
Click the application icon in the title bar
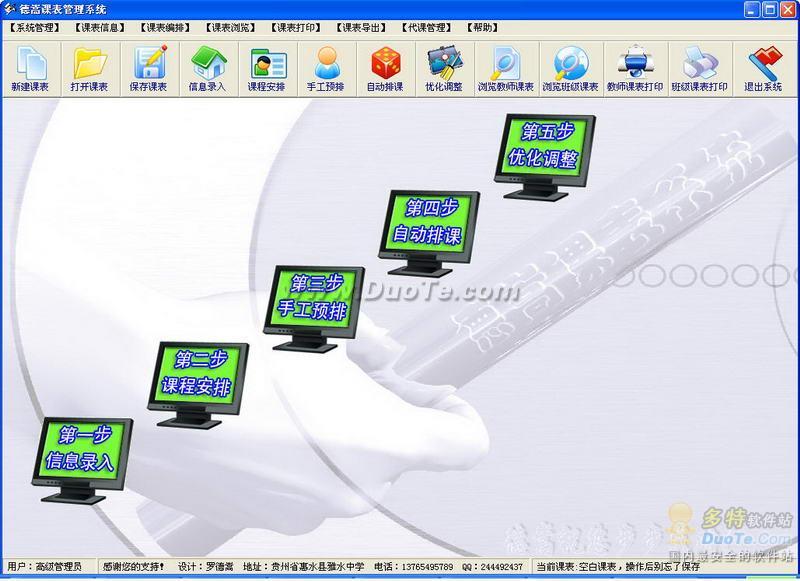click(x=9, y=9)
